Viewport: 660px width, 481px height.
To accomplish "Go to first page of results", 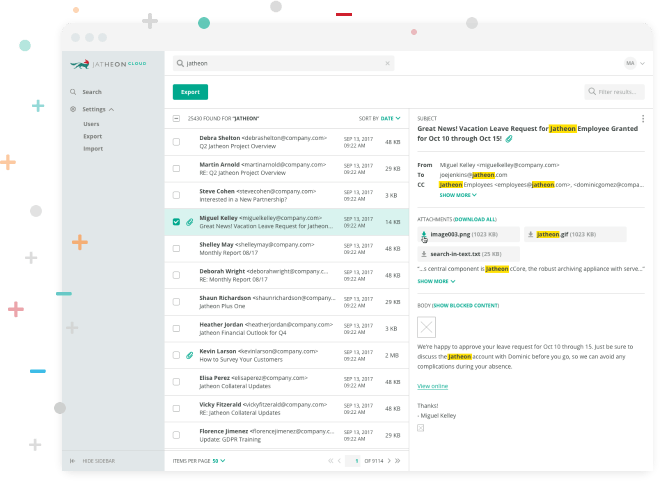I will (330, 461).
